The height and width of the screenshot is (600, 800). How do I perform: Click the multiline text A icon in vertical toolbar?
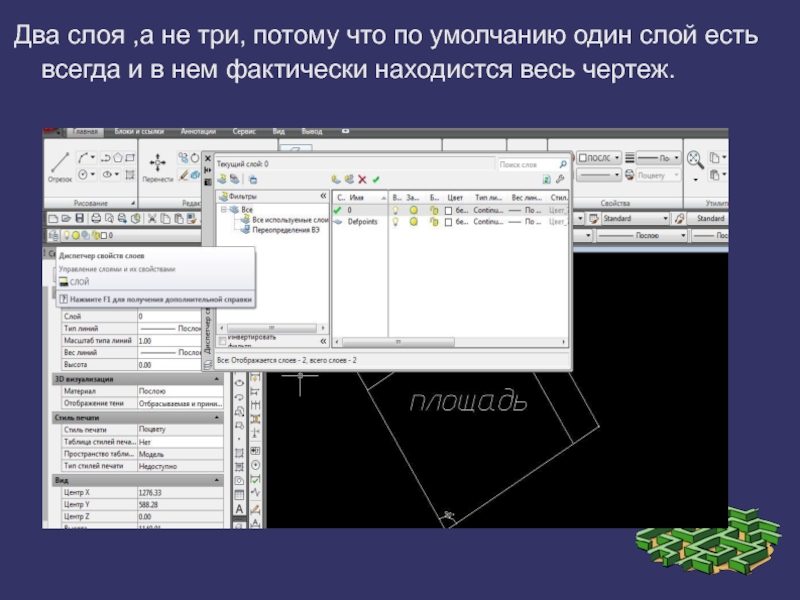pos(239,509)
